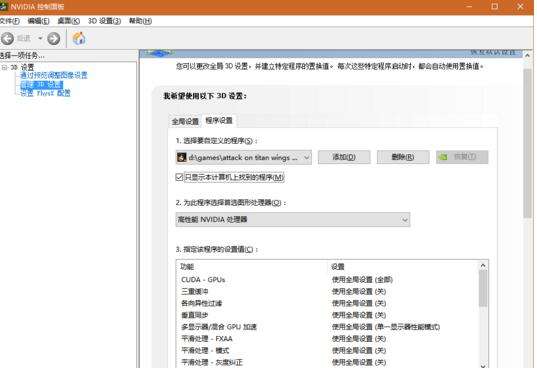Viewport: 537px width, 368px height.
Task: Click the 删除(R) button
Action: 403,157
